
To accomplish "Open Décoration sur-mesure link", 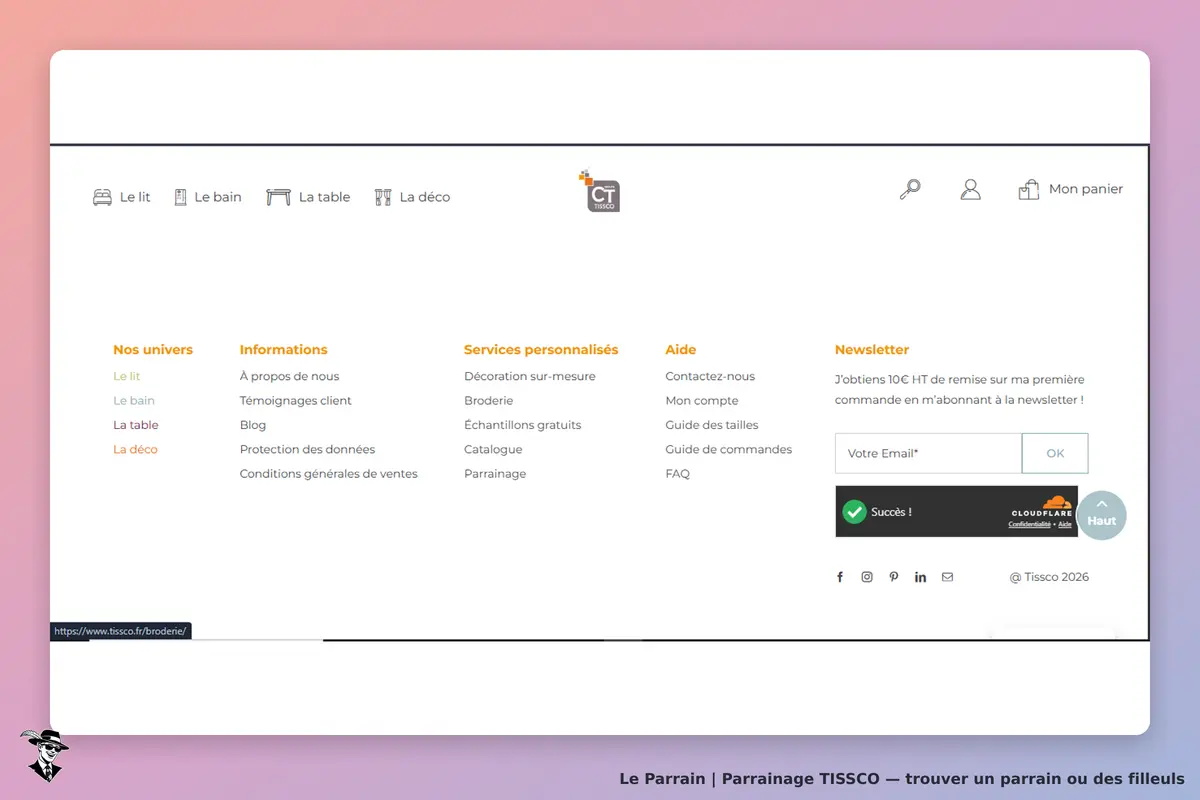I will click(x=530, y=376).
